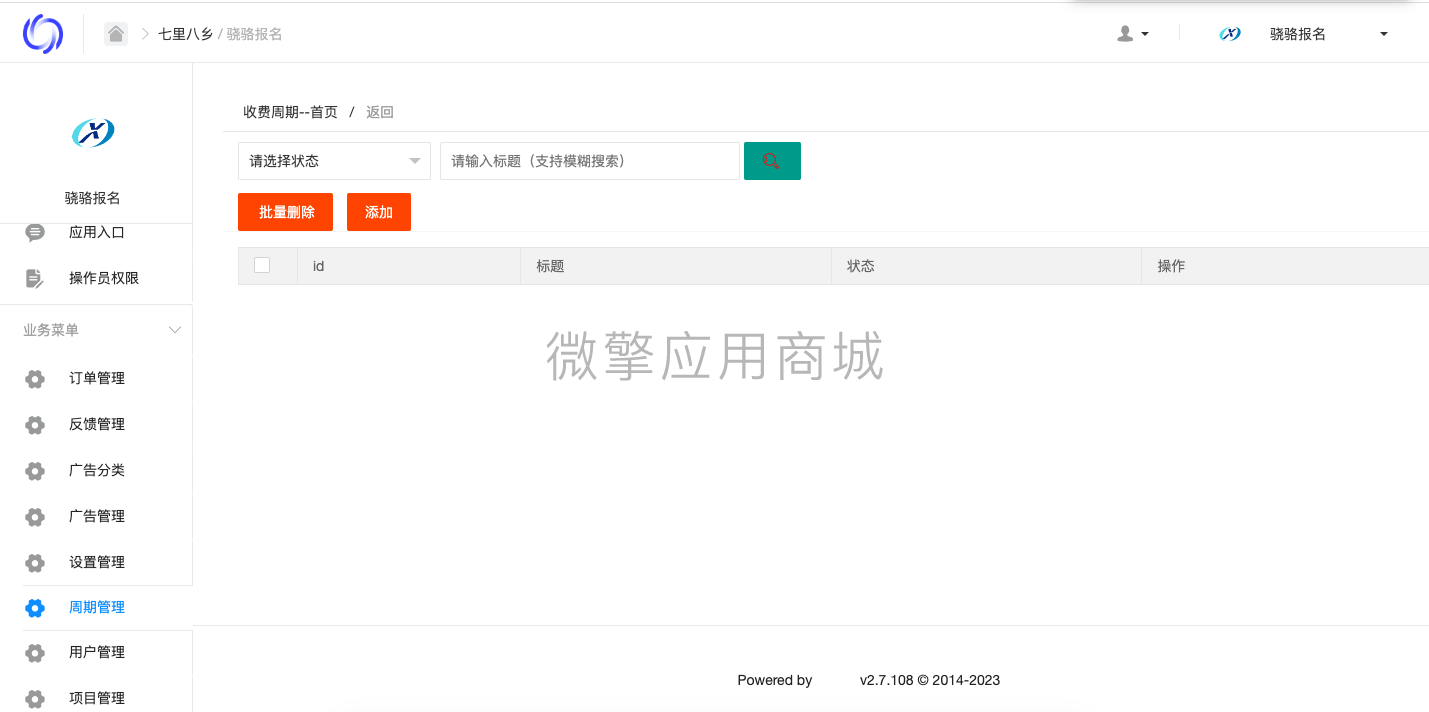Click the 骁骆报名 name under sidebar logo
This screenshot has width=1429, height=712.
click(x=93, y=198)
